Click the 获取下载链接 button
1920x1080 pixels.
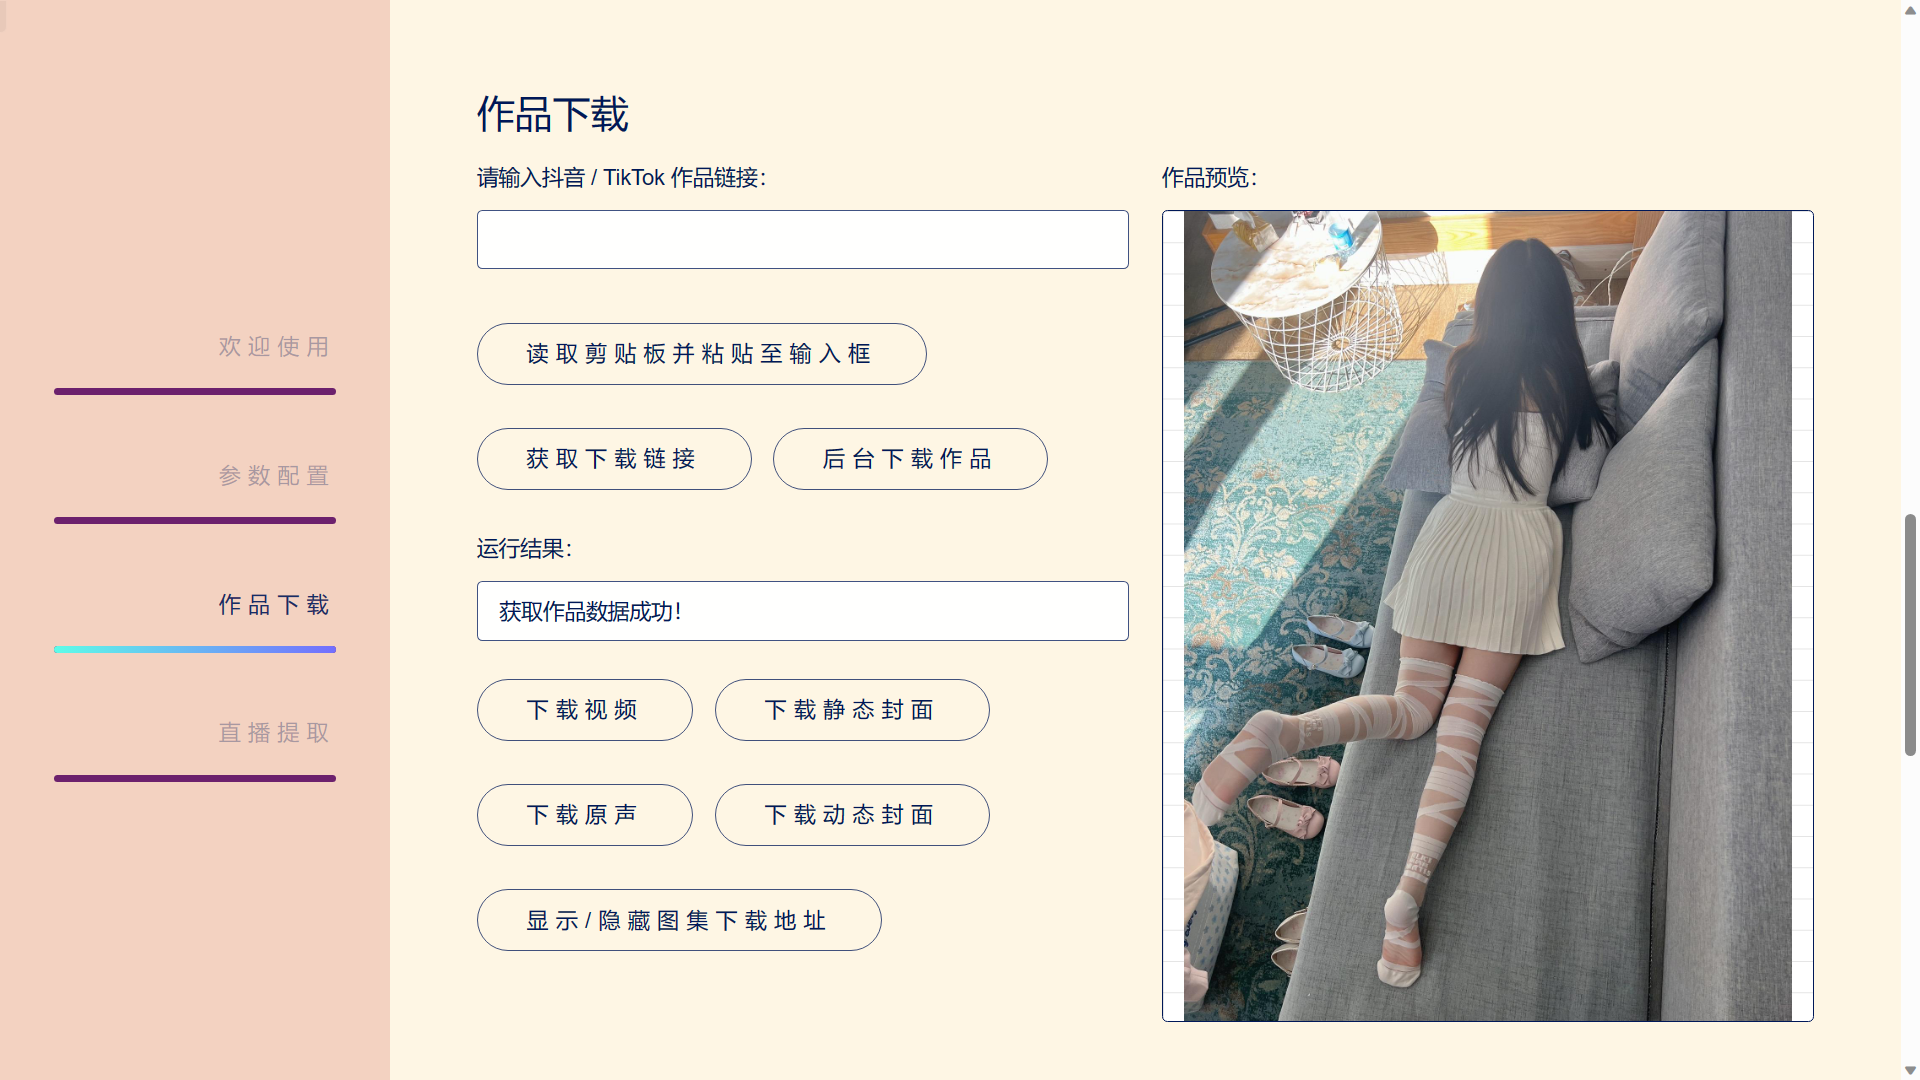pos(614,459)
